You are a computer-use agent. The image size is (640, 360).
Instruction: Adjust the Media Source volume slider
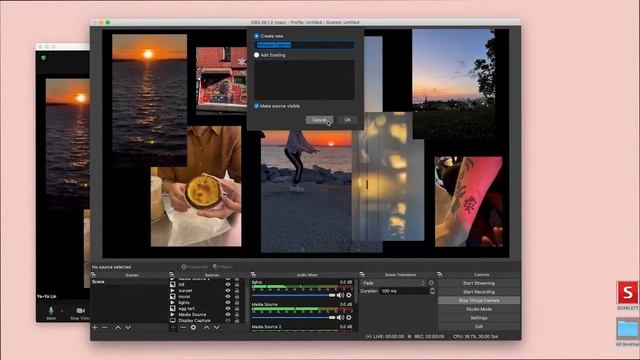click(x=293, y=317)
